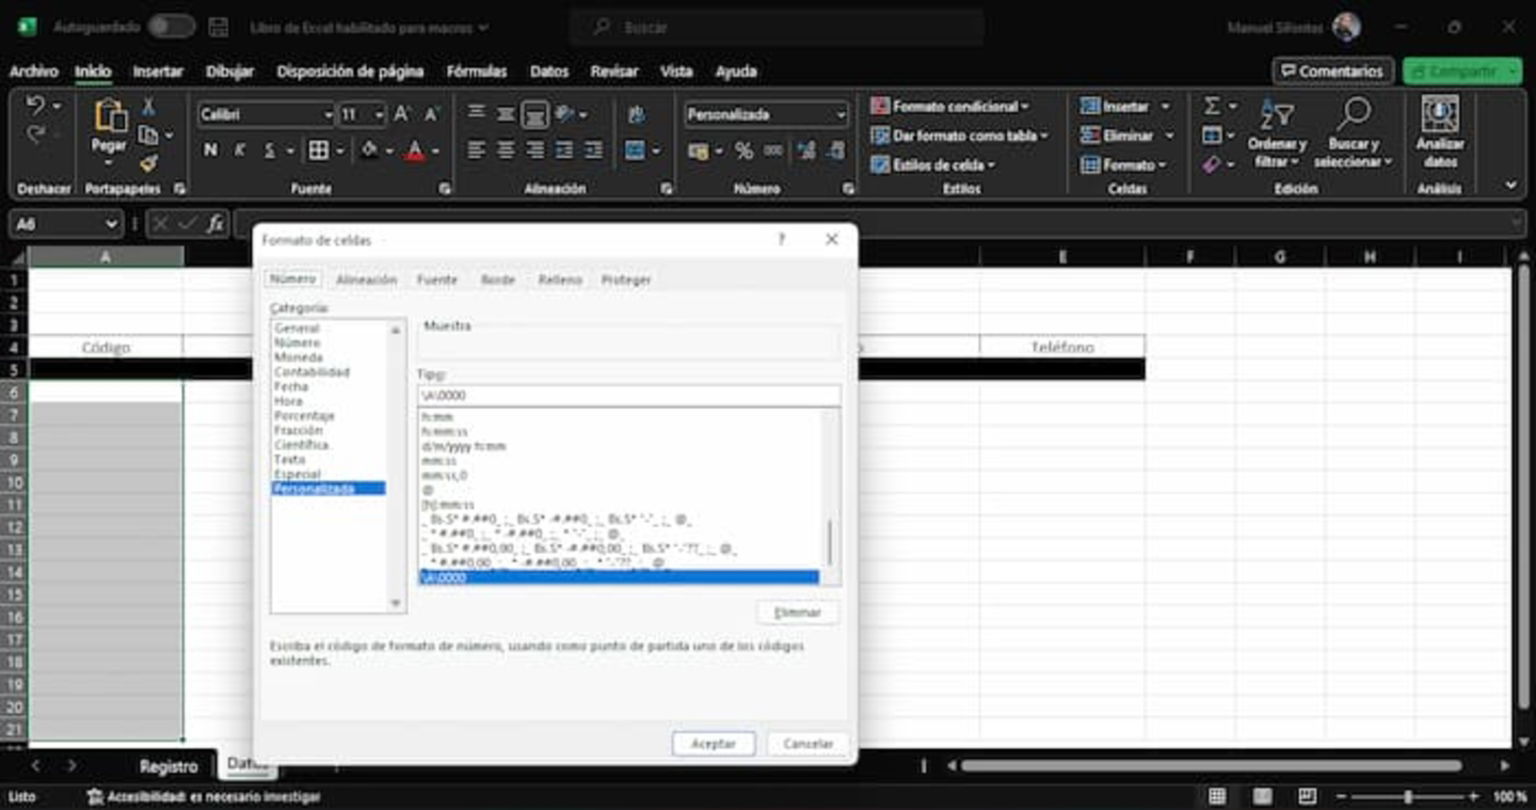Click the Aceptar button
This screenshot has width=1536, height=810.
click(x=714, y=744)
